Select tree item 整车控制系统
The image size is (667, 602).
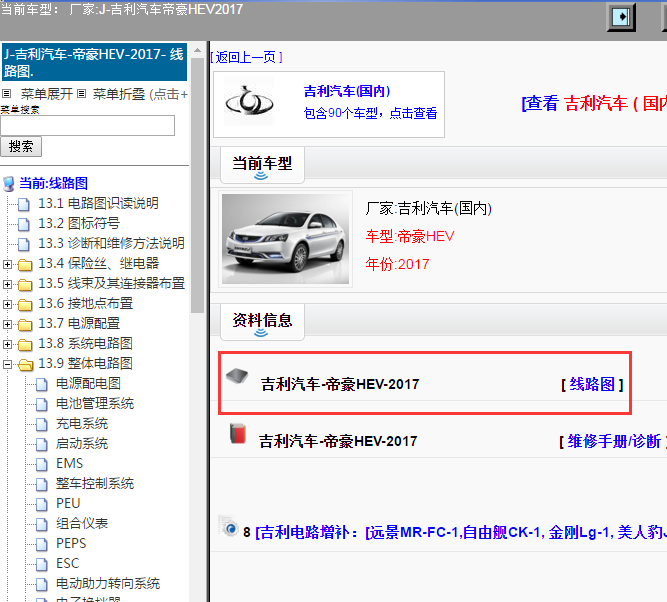click(95, 484)
